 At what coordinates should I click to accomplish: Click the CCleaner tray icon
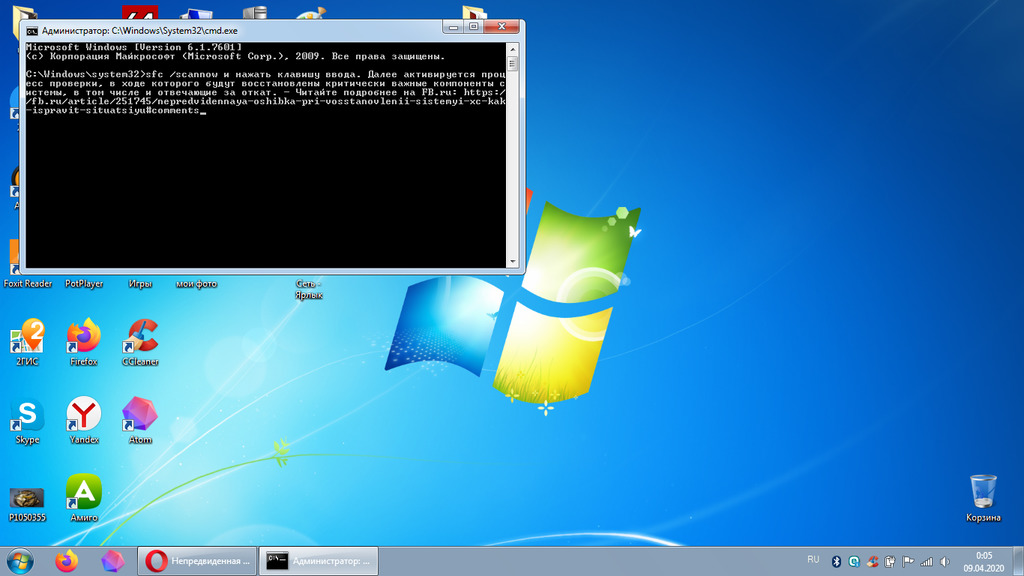click(872, 562)
